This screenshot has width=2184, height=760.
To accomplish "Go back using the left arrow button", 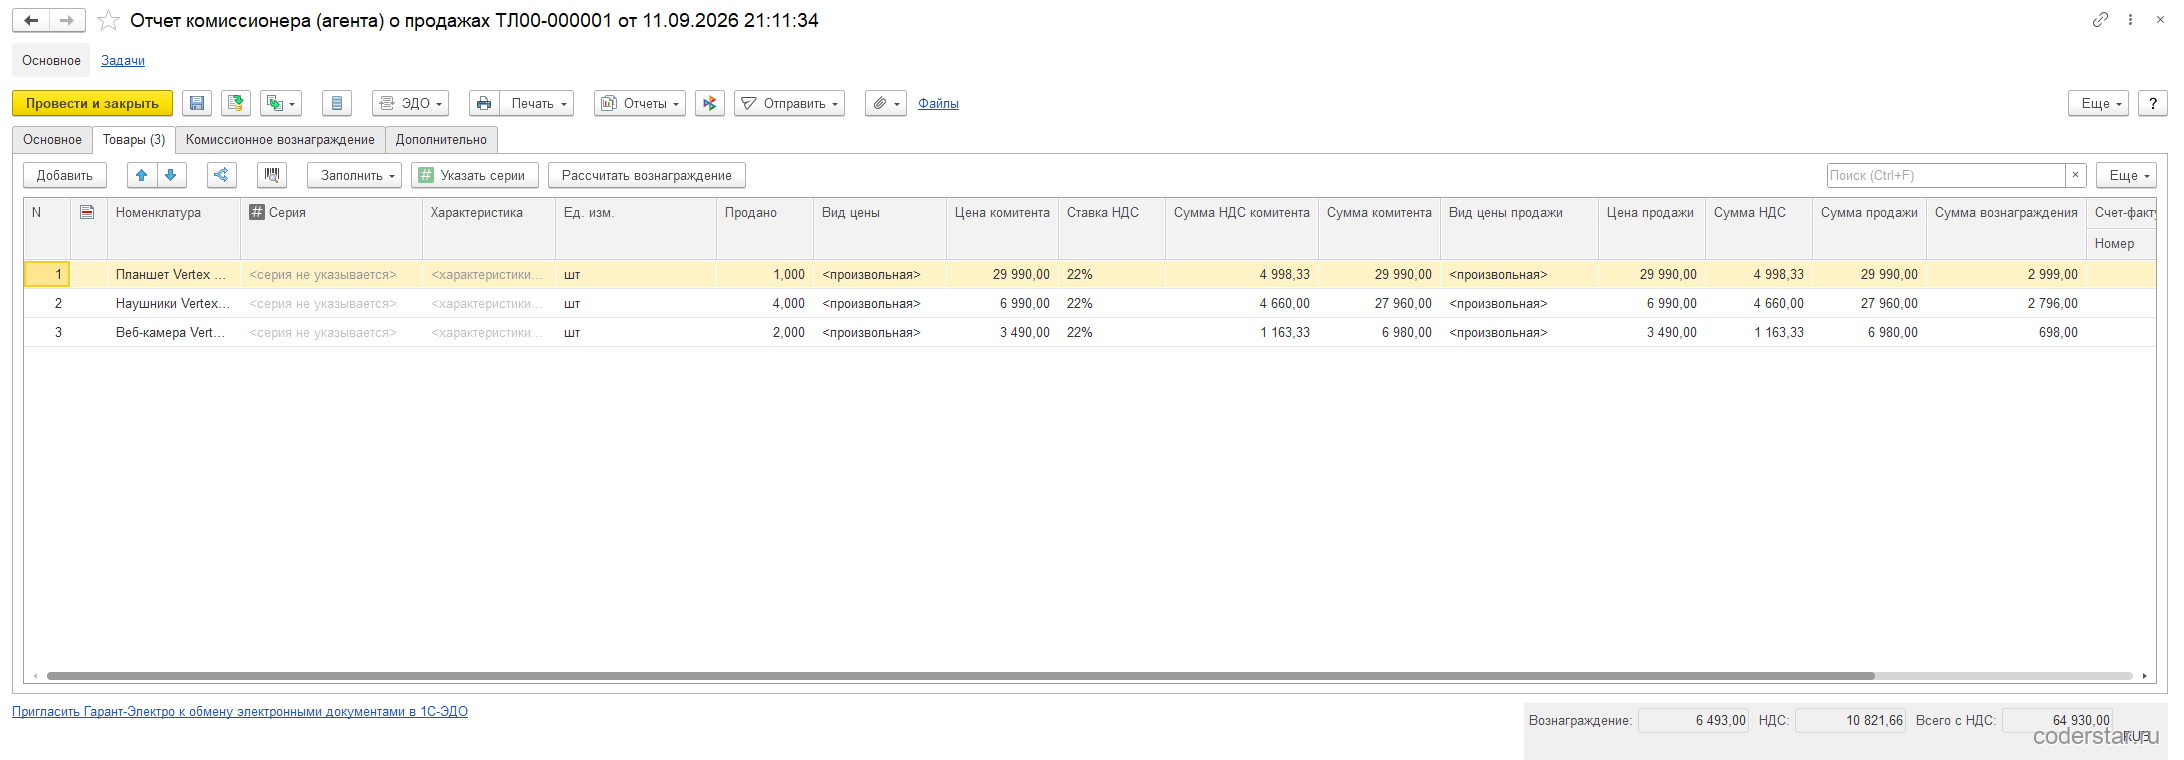I will pyautogui.click(x=31, y=20).
